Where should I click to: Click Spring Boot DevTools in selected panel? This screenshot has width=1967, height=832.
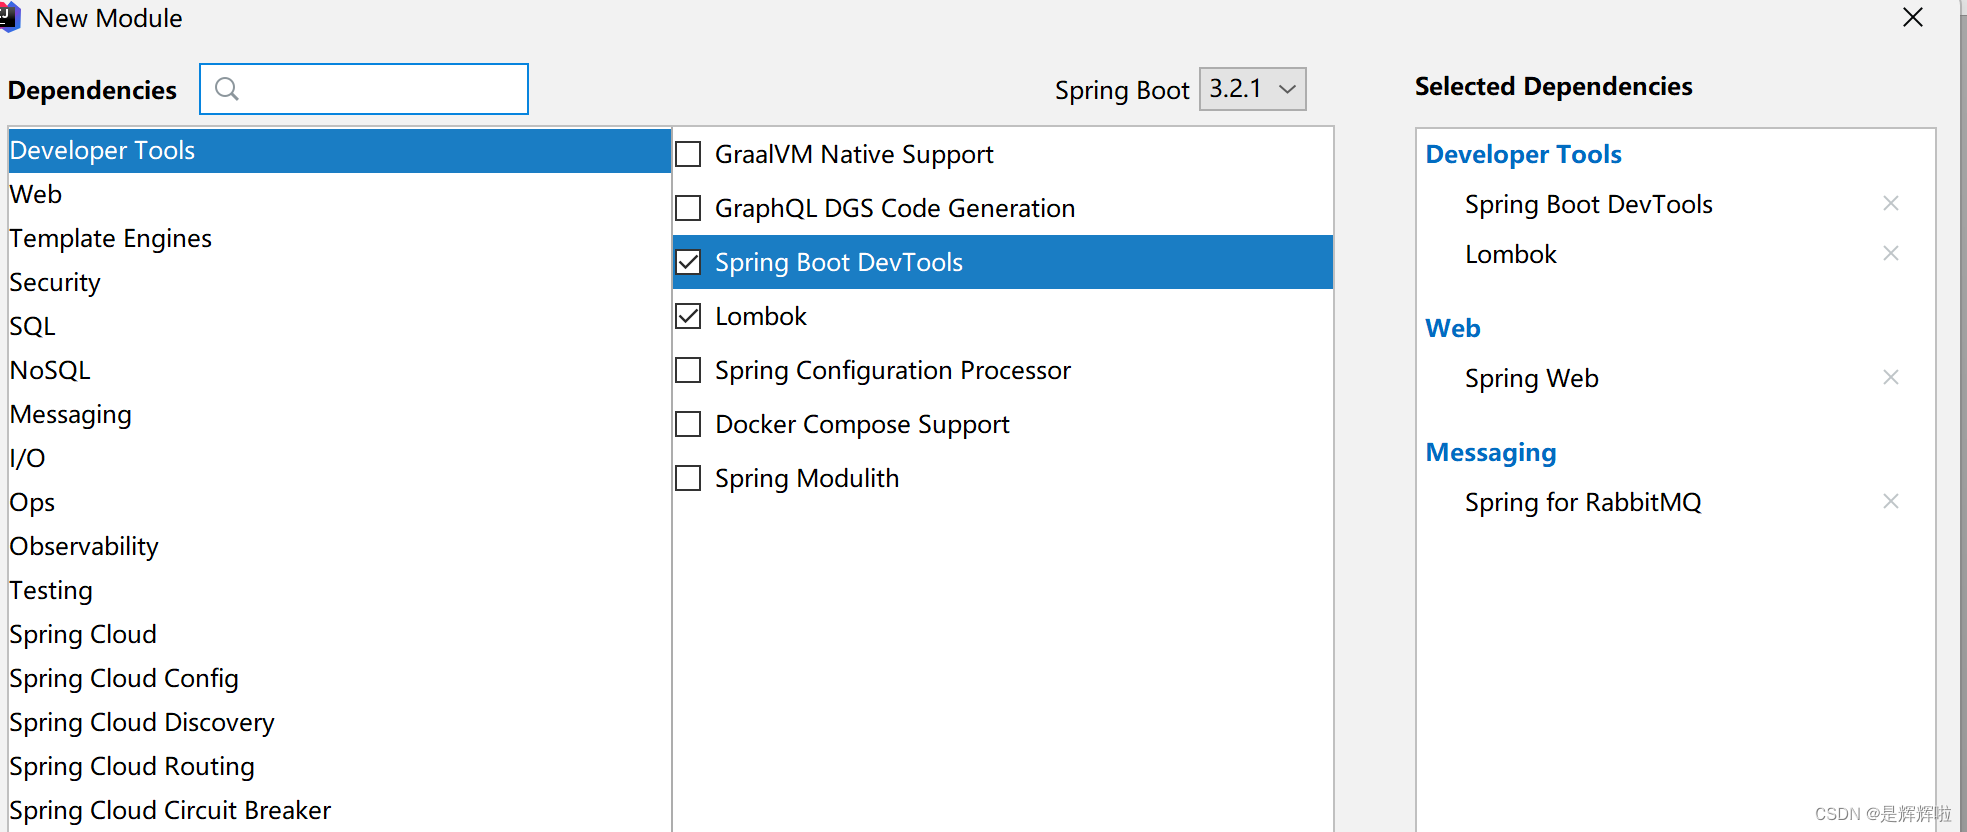tap(1588, 204)
